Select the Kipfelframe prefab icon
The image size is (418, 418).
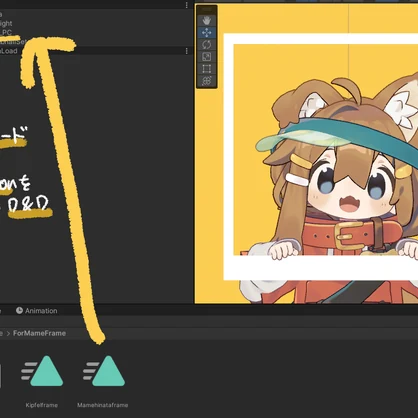coord(42,371)
